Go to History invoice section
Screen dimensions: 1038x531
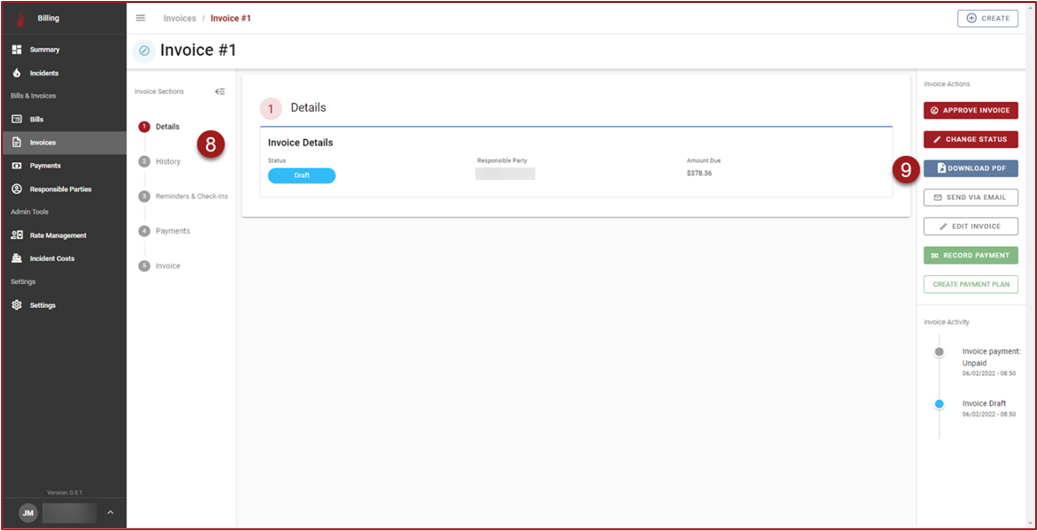tap(167, 161)
